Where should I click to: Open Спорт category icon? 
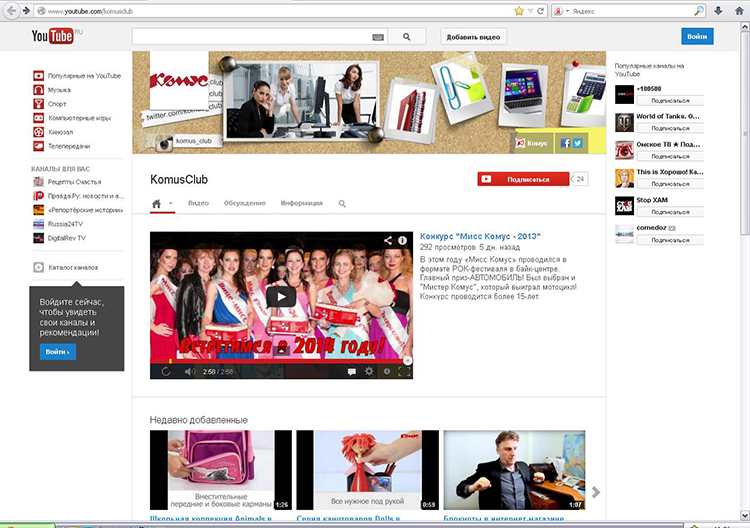click(x=38, y=104)
